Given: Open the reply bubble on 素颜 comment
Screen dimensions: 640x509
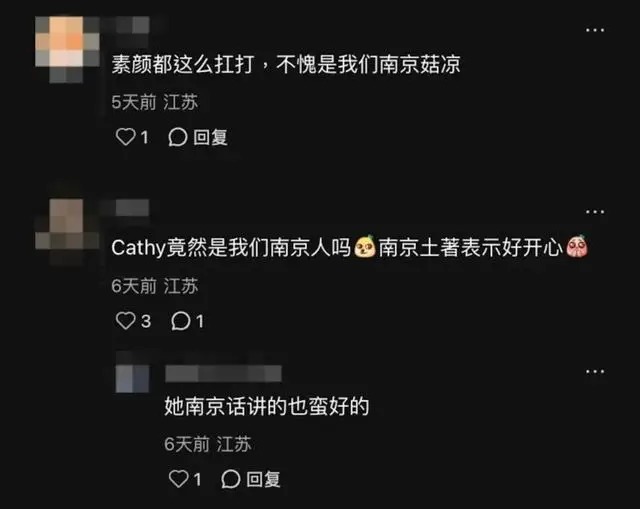Looking at the screenshot, I should (178, 137).
